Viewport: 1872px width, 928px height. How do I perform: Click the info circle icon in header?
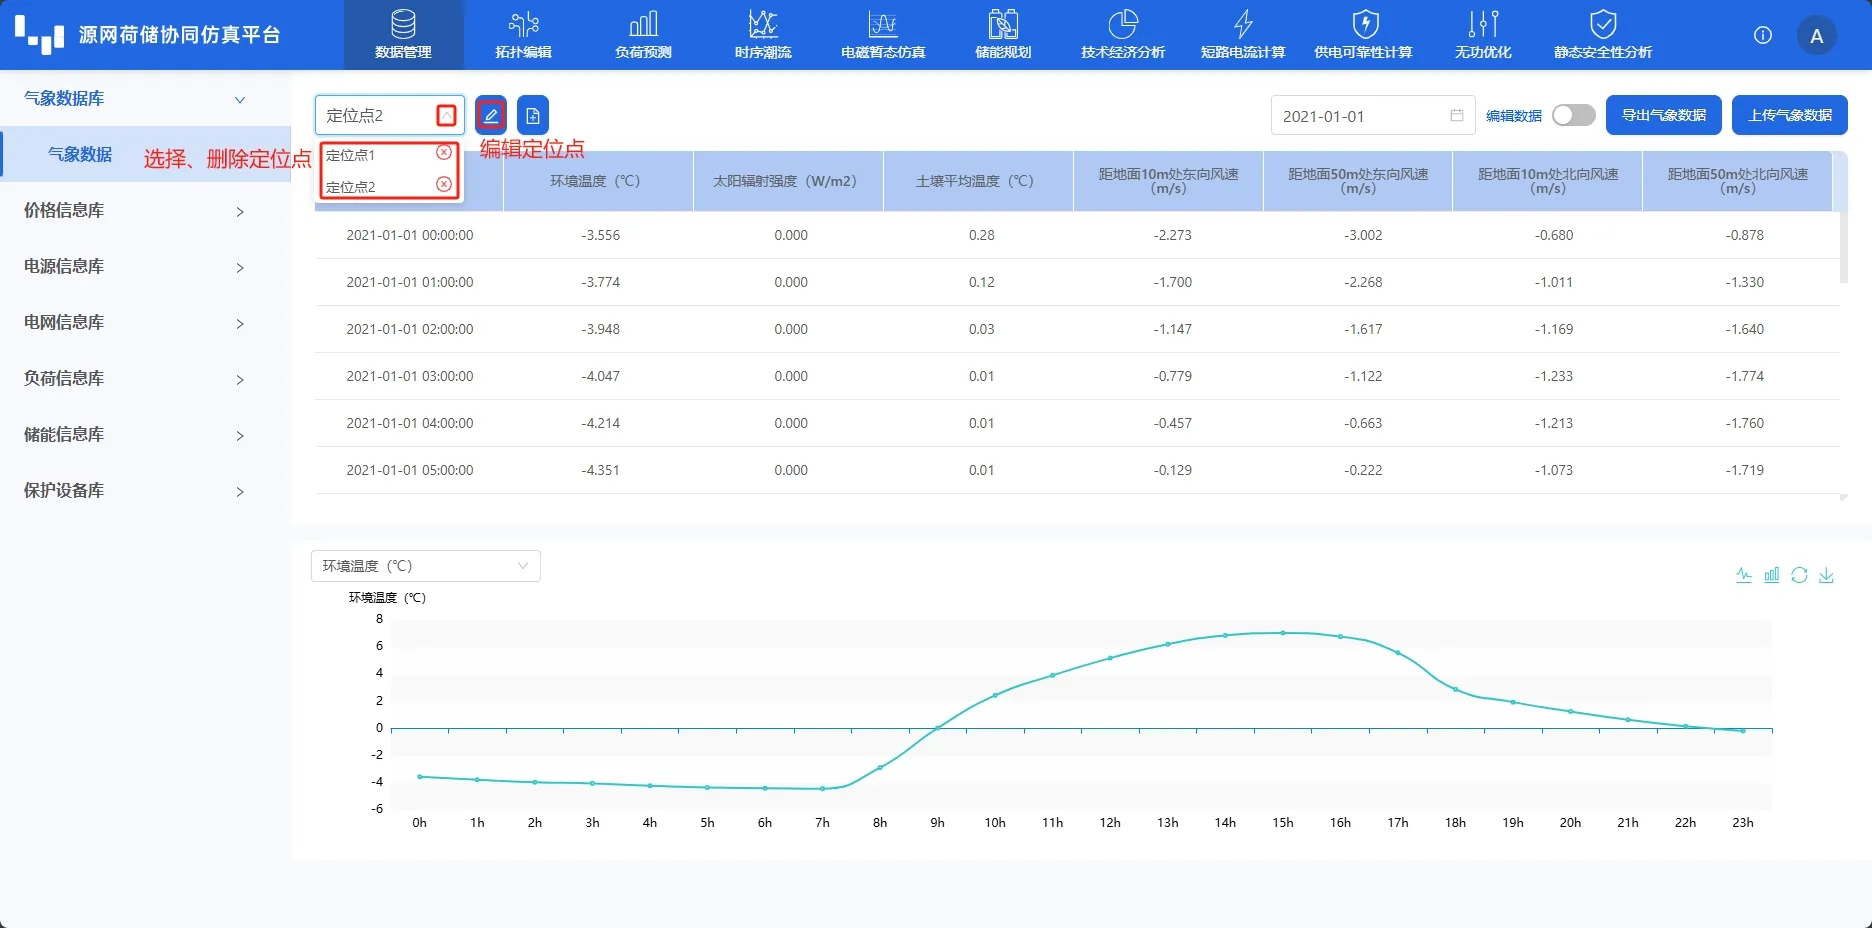1763,35
